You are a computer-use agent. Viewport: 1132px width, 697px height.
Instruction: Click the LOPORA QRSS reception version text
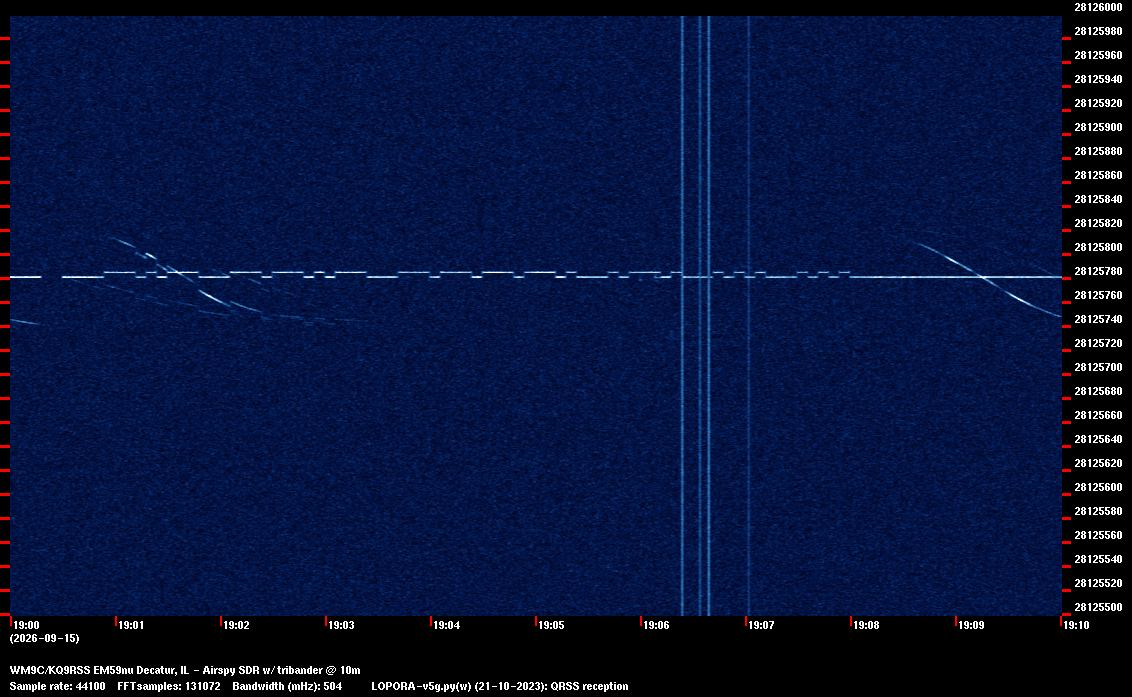(500, 686)
